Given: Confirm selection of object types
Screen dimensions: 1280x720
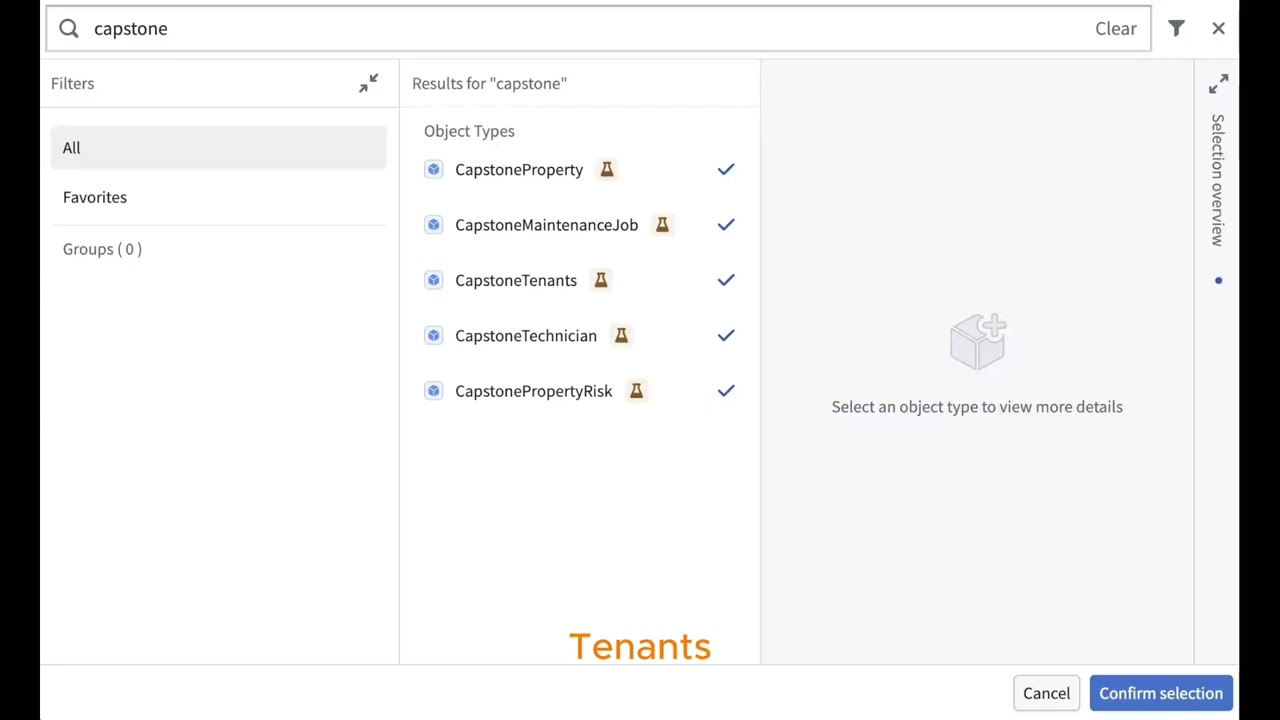Looking at the screenshot, I should coord(1161,693).
